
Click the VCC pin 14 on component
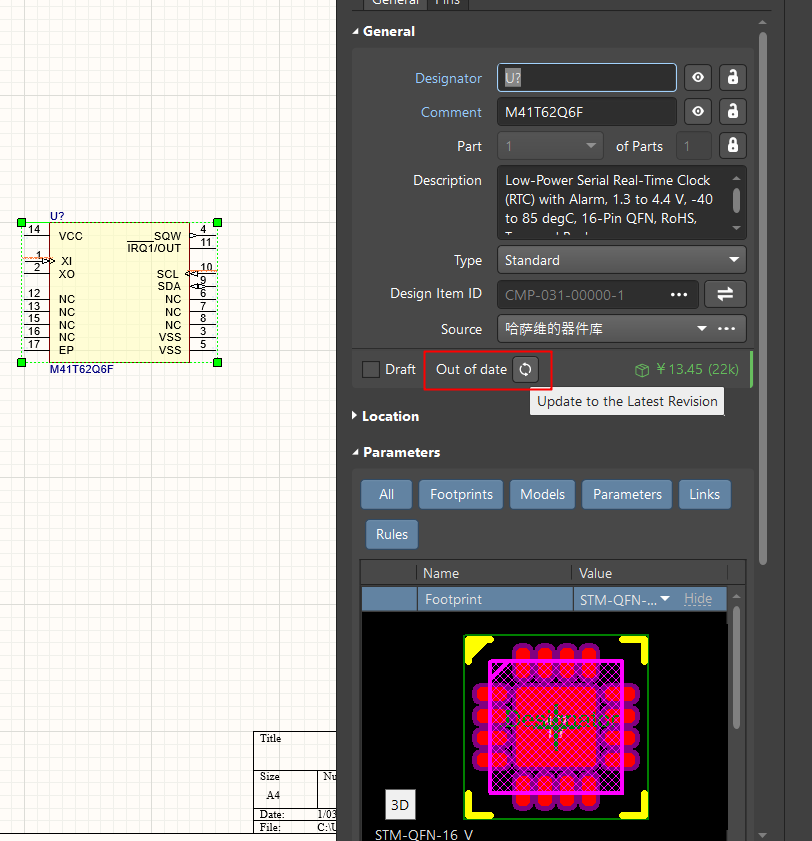36,235
